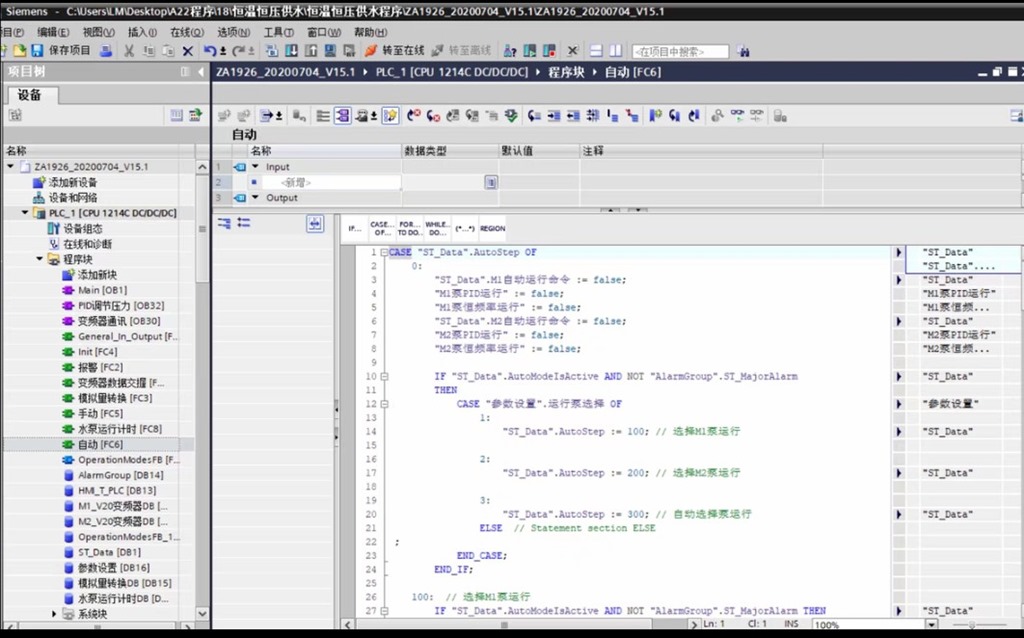The height and width of the screenshot is (638, 1024).
Task: Toggle monitoring glasses icon in editor toolbar
Action: pos(737,116)
